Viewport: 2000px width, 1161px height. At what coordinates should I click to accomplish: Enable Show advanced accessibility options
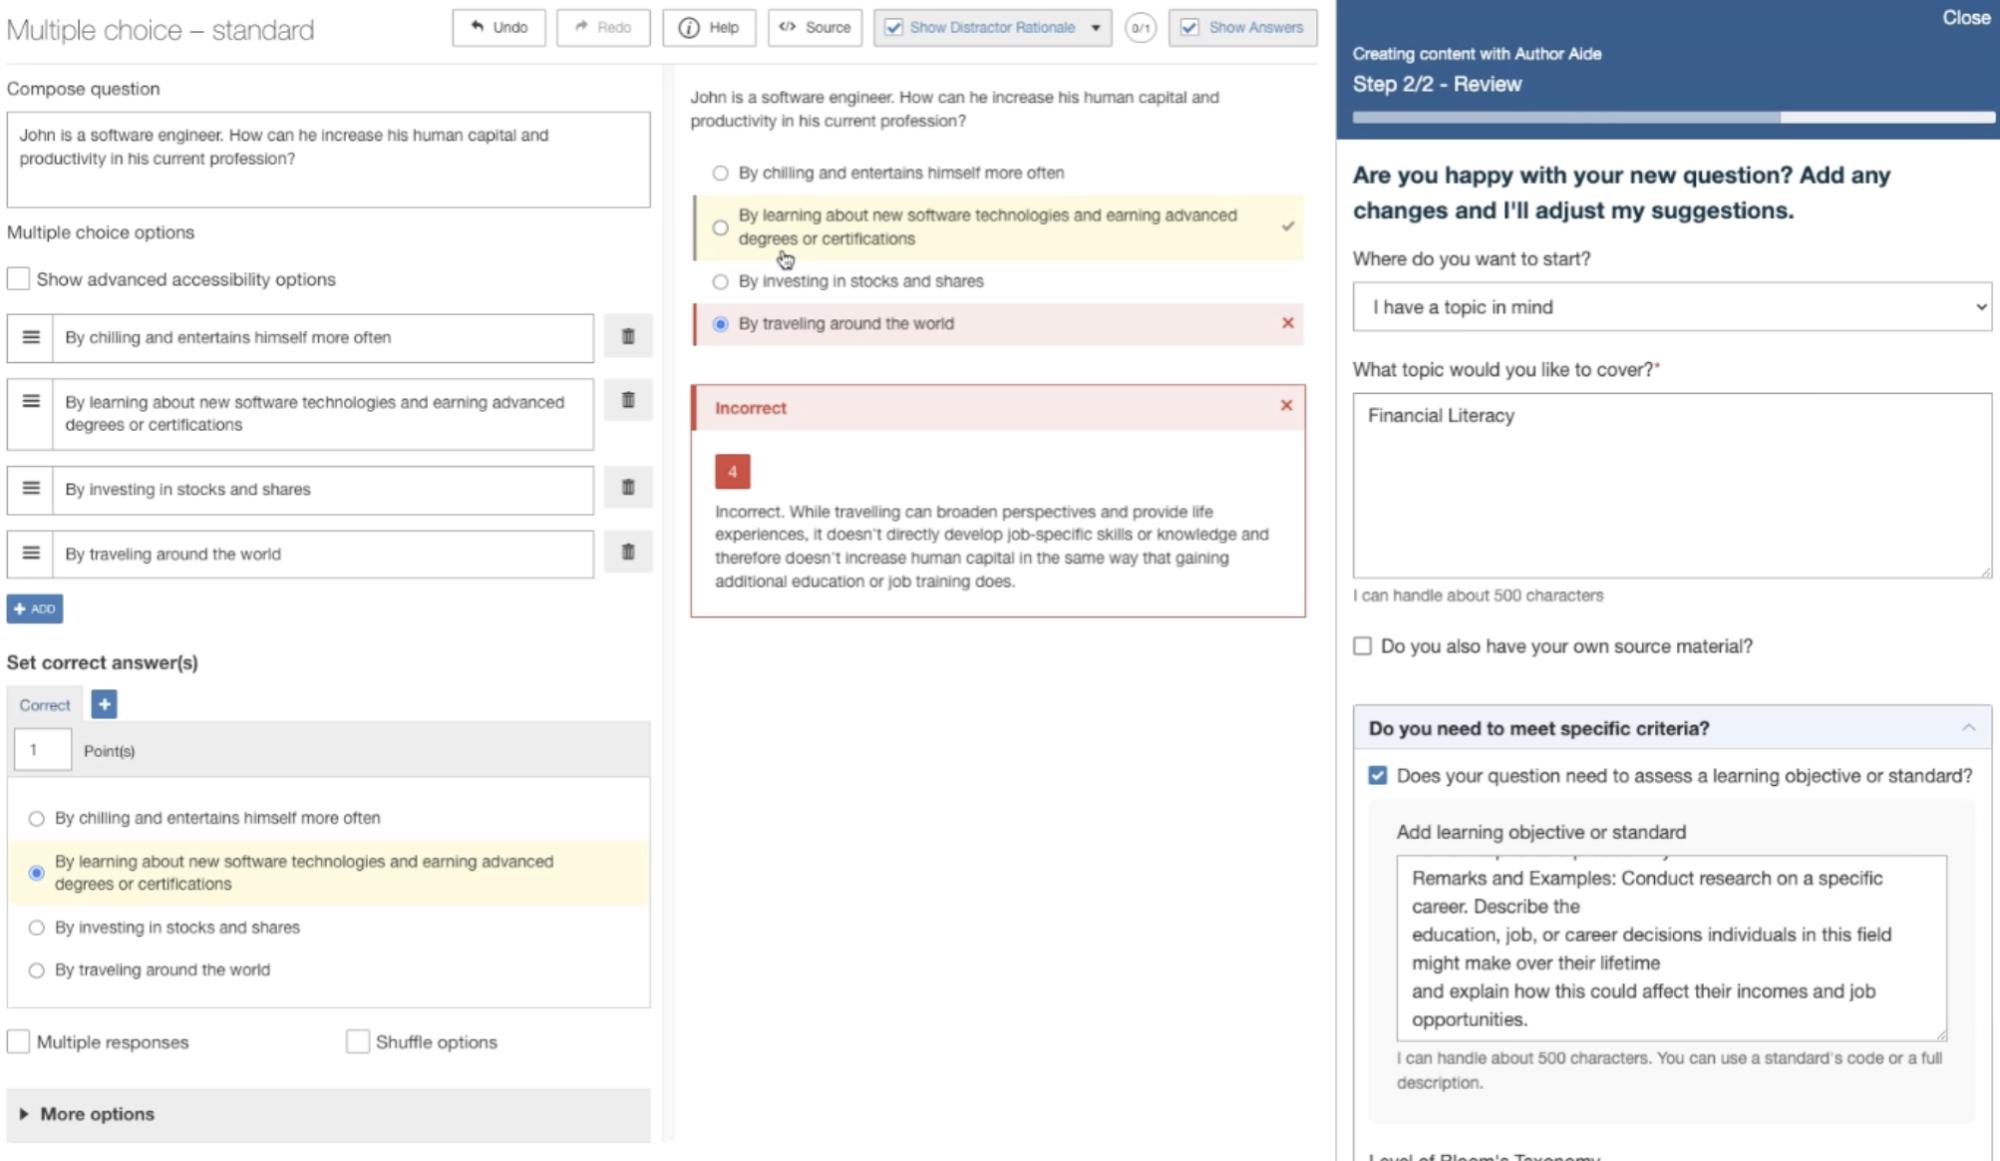point(18,279)
